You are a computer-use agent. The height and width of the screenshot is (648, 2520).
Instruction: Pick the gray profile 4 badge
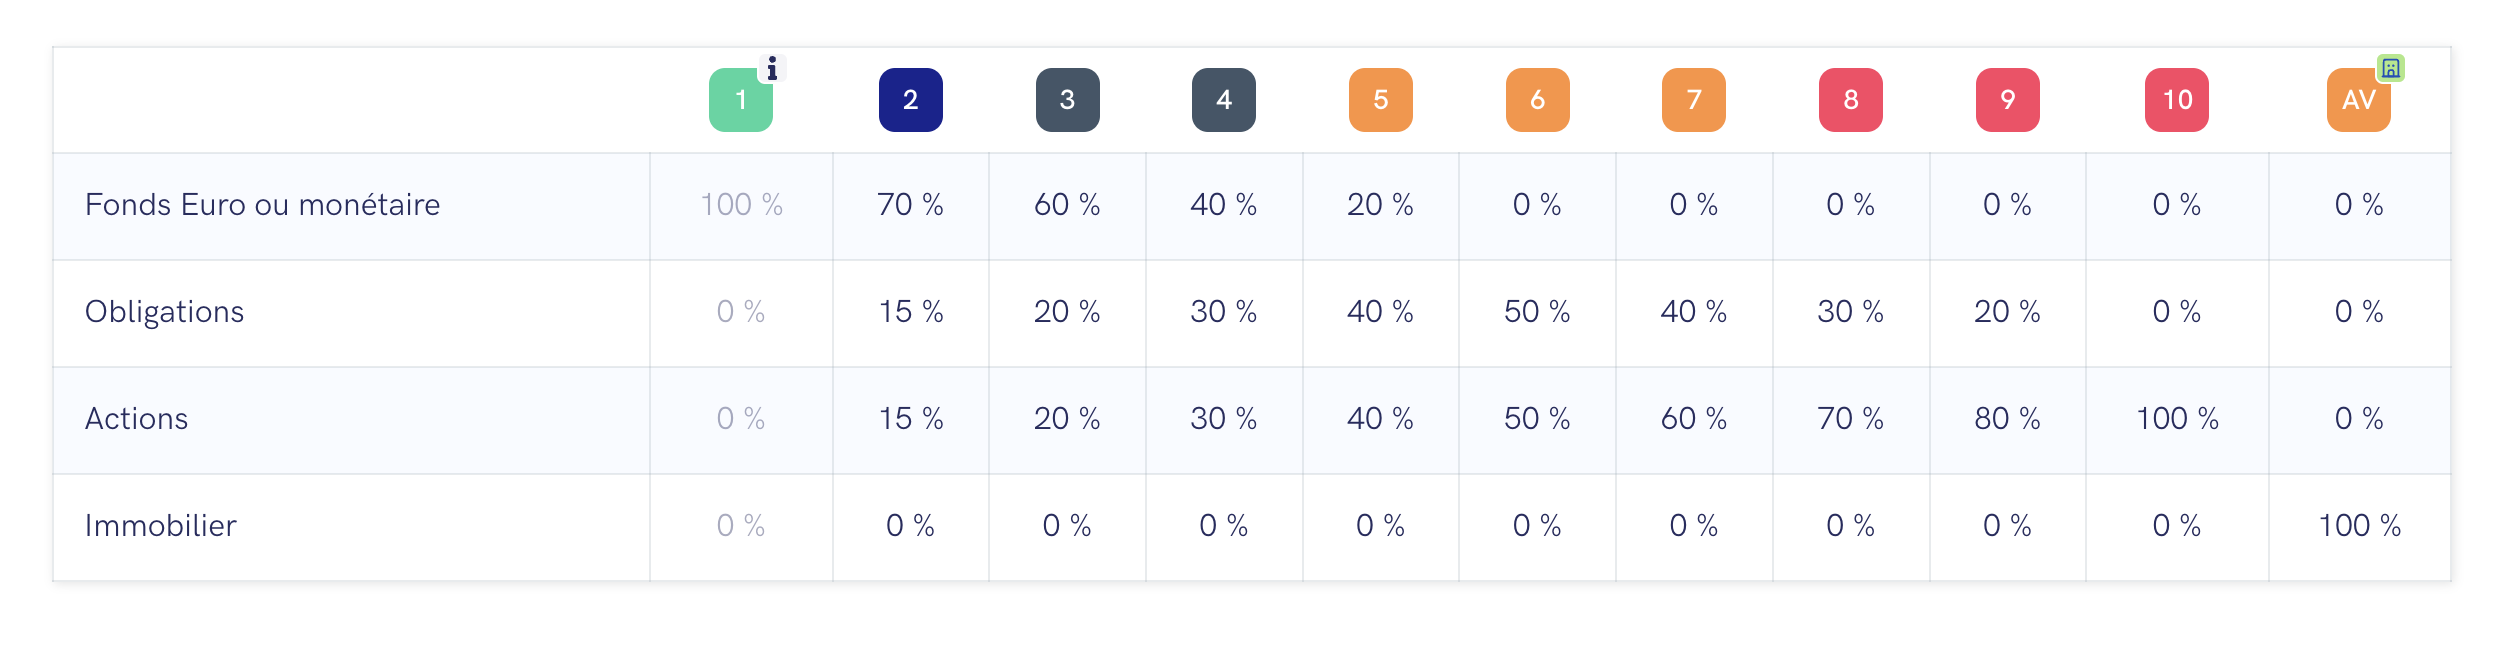[x=1223, y=100]
